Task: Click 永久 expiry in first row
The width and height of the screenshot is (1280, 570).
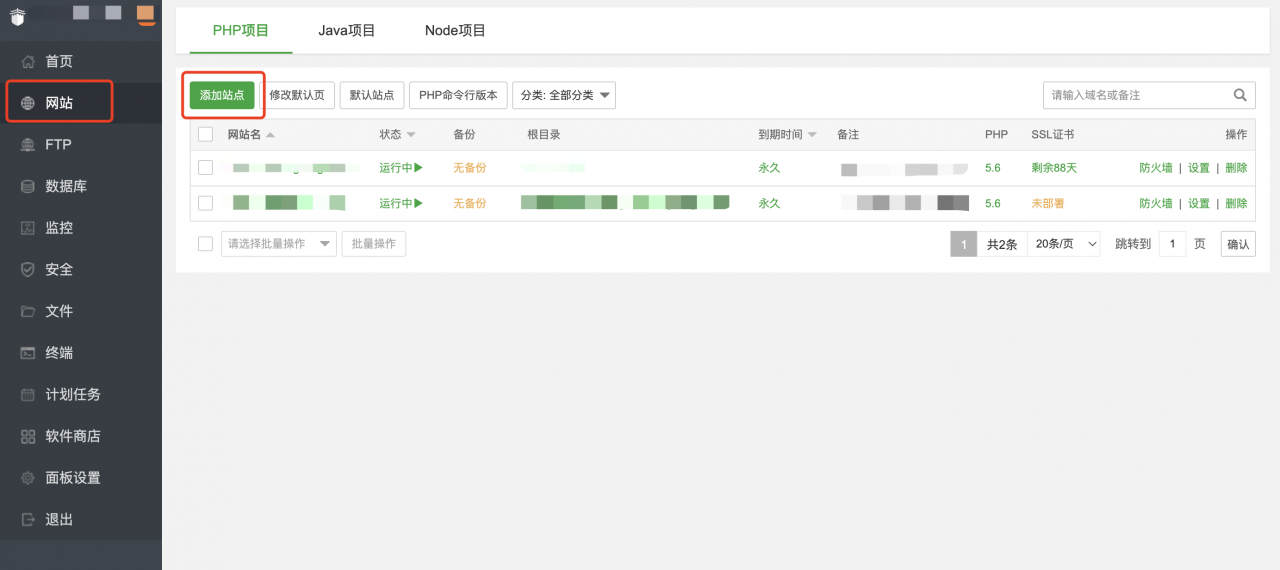Action: [769, 168]
